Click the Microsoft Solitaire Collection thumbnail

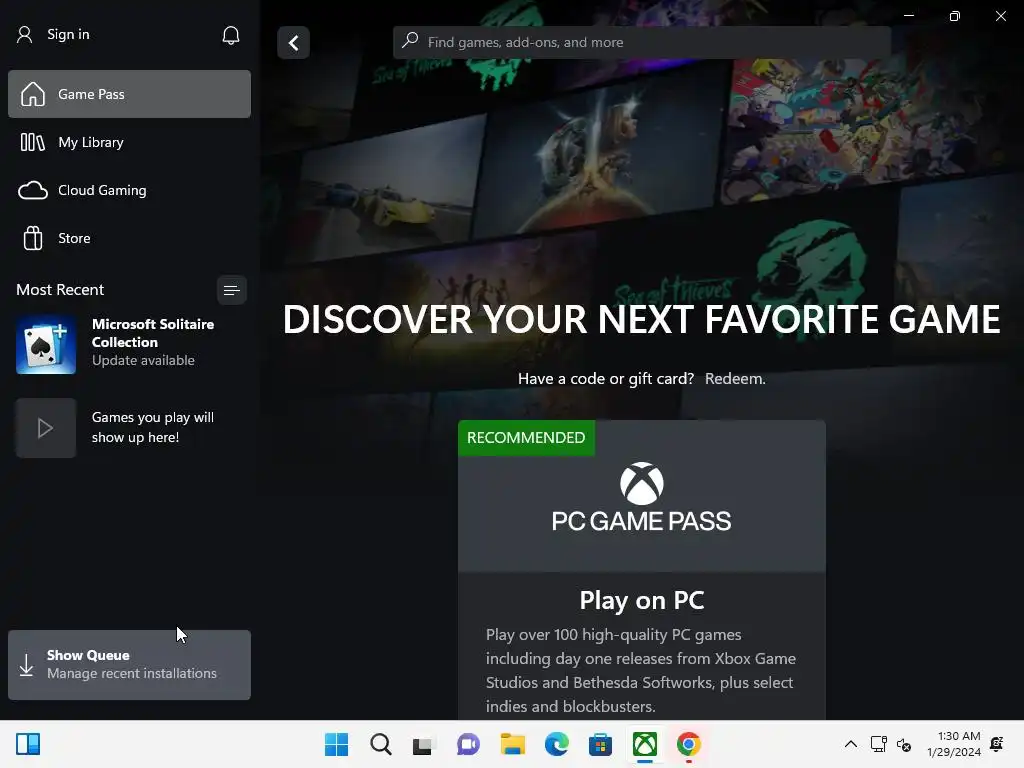click(46, 345)
